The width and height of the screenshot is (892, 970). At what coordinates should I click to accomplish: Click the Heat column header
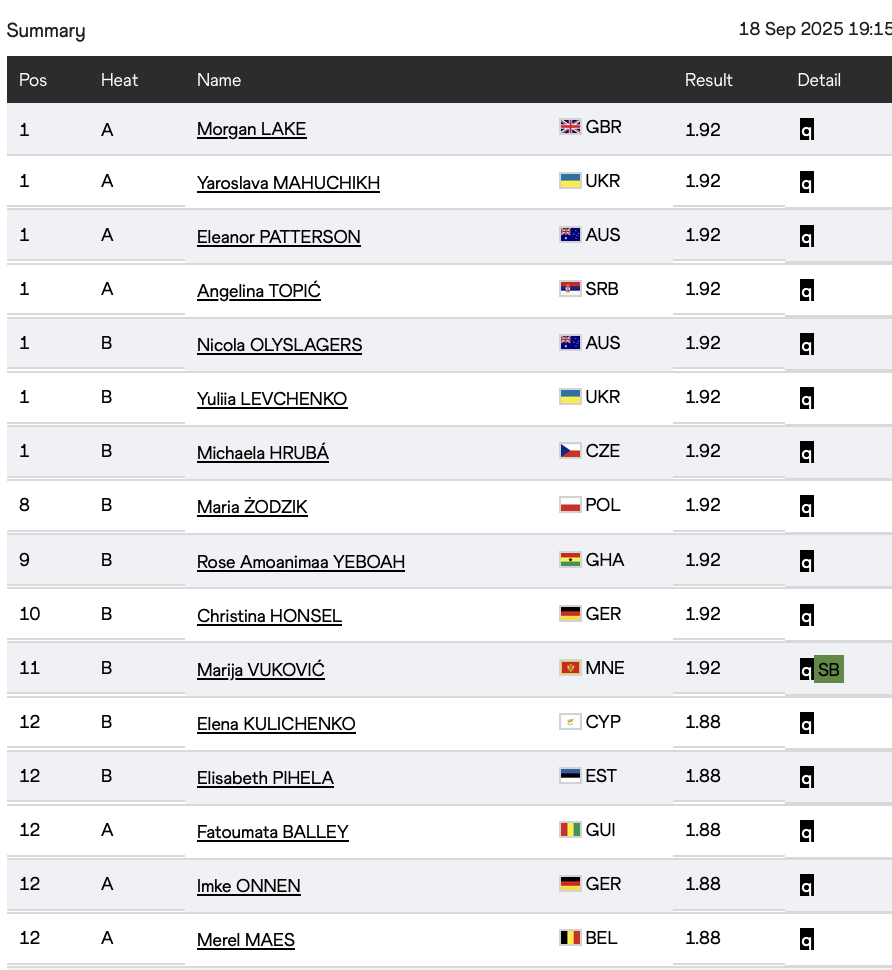pyautogui.click(x=119, y=80)
